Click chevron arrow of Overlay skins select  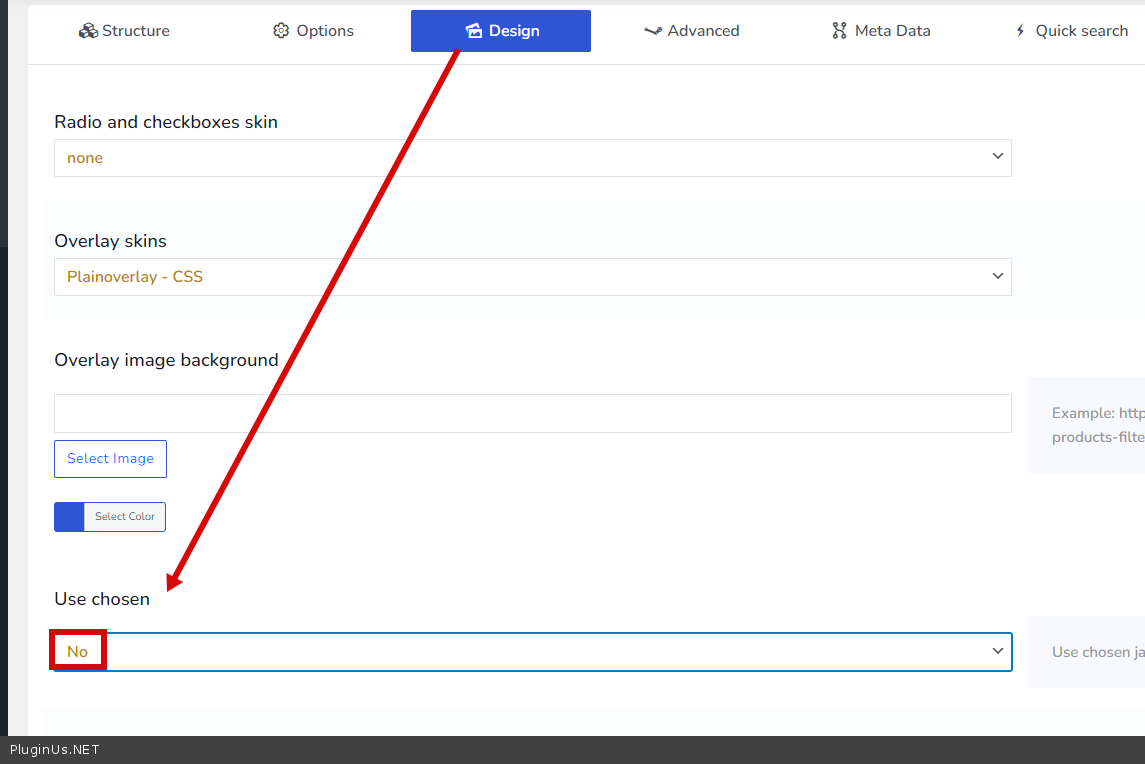997,276
